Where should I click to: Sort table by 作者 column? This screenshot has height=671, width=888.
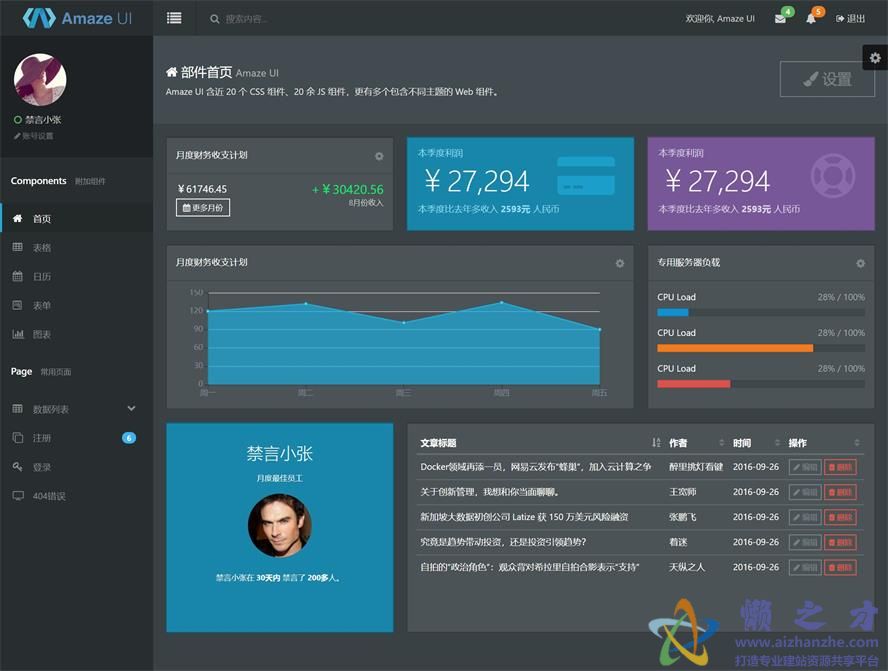(x=721, y=443)
